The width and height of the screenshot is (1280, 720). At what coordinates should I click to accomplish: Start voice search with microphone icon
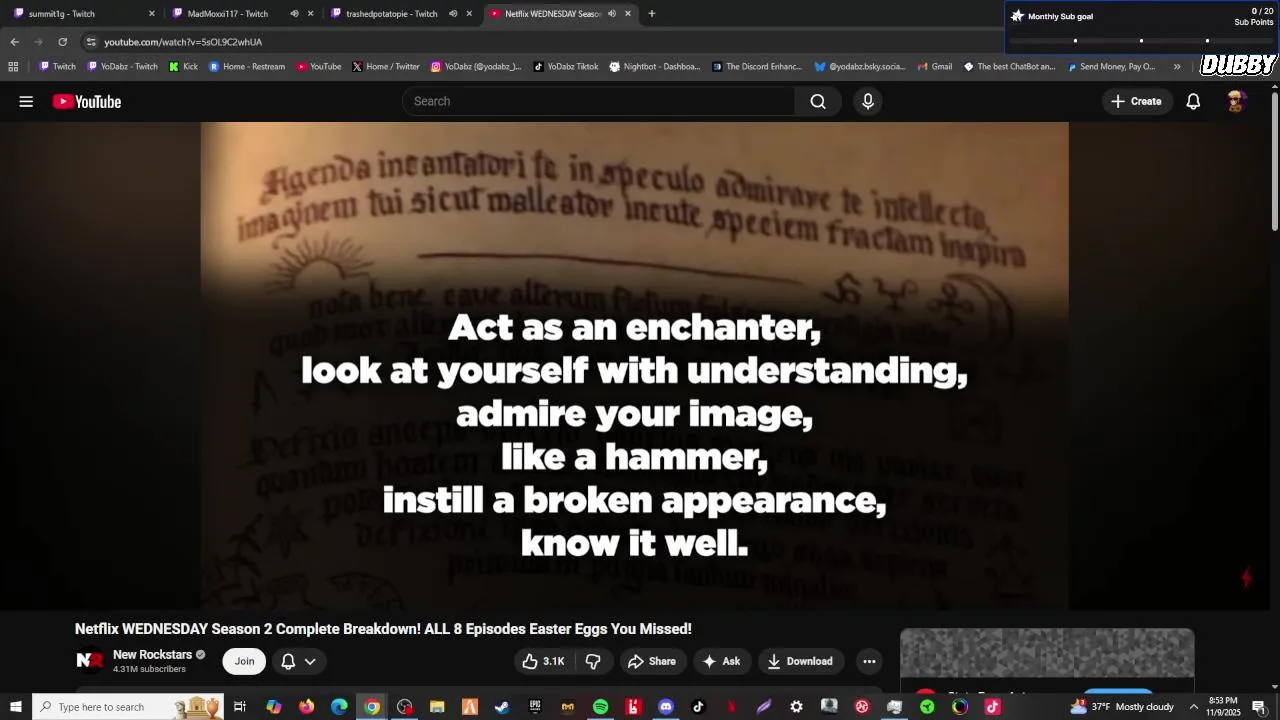(x=868, y=101)
